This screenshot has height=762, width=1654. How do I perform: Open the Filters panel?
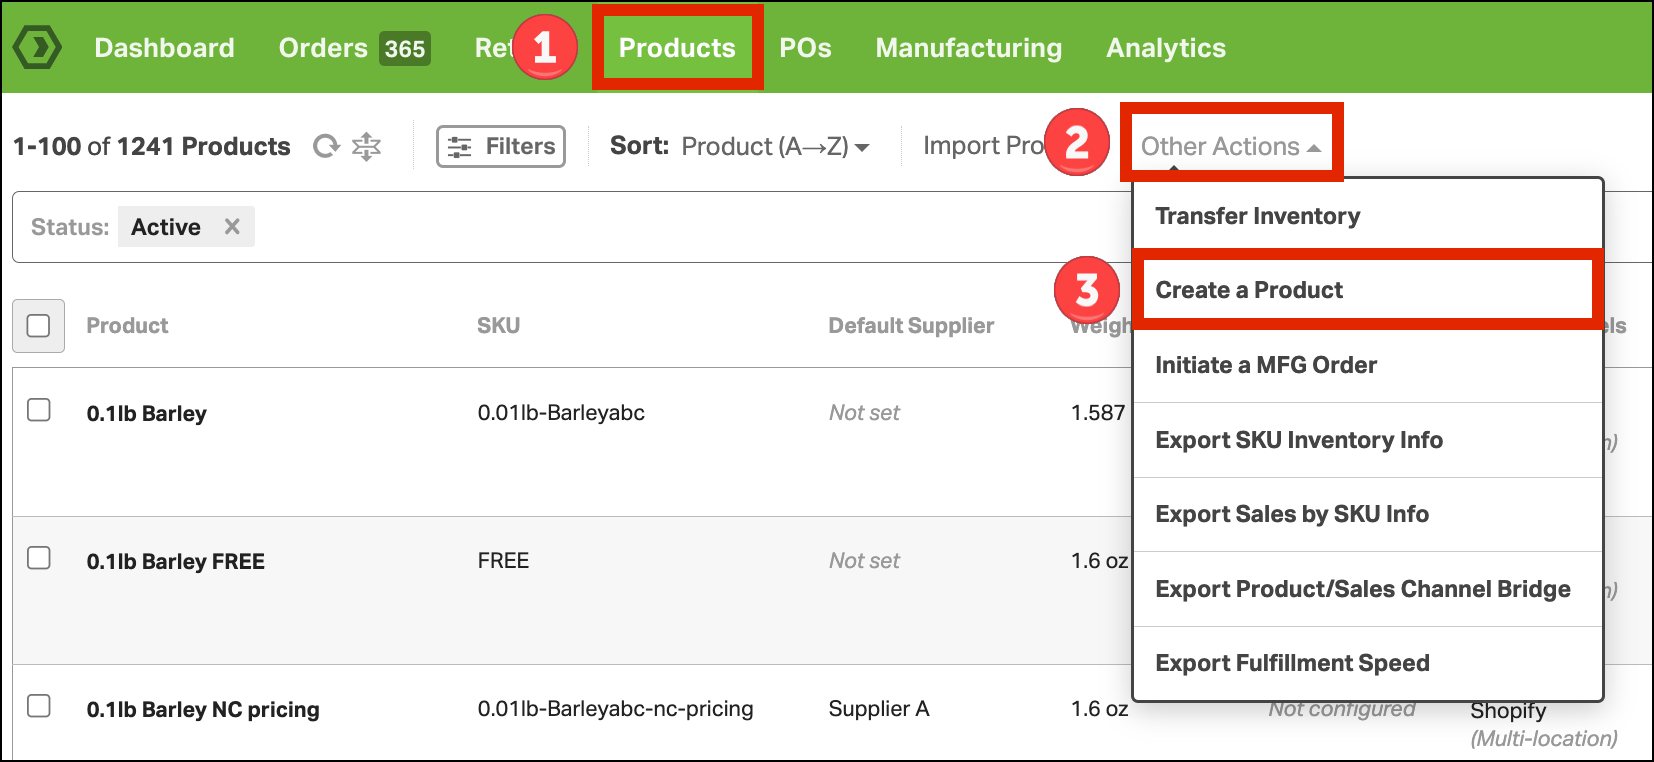pyautogui.click(x=501, y=146)
